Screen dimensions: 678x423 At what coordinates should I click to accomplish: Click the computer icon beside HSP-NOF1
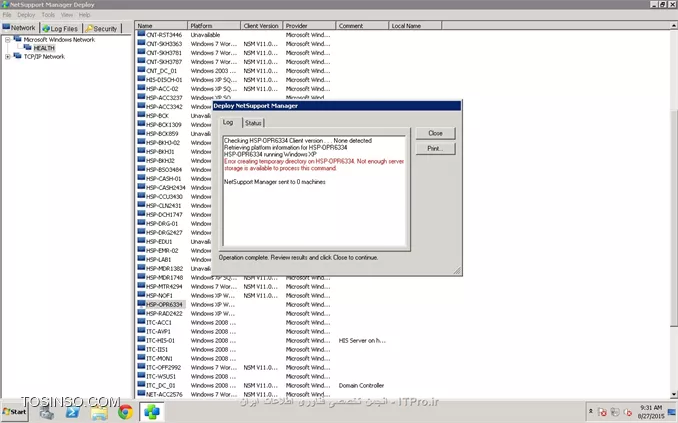click(141, 295)
